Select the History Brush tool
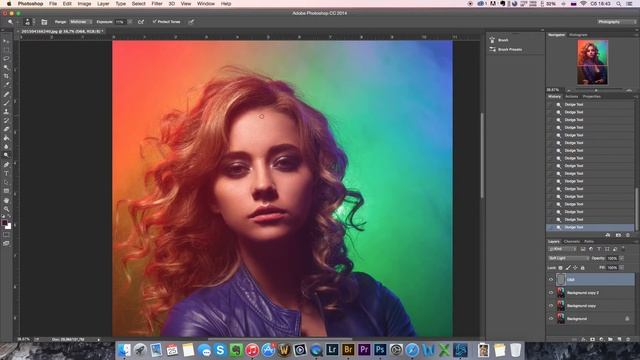 coord(6,121)
